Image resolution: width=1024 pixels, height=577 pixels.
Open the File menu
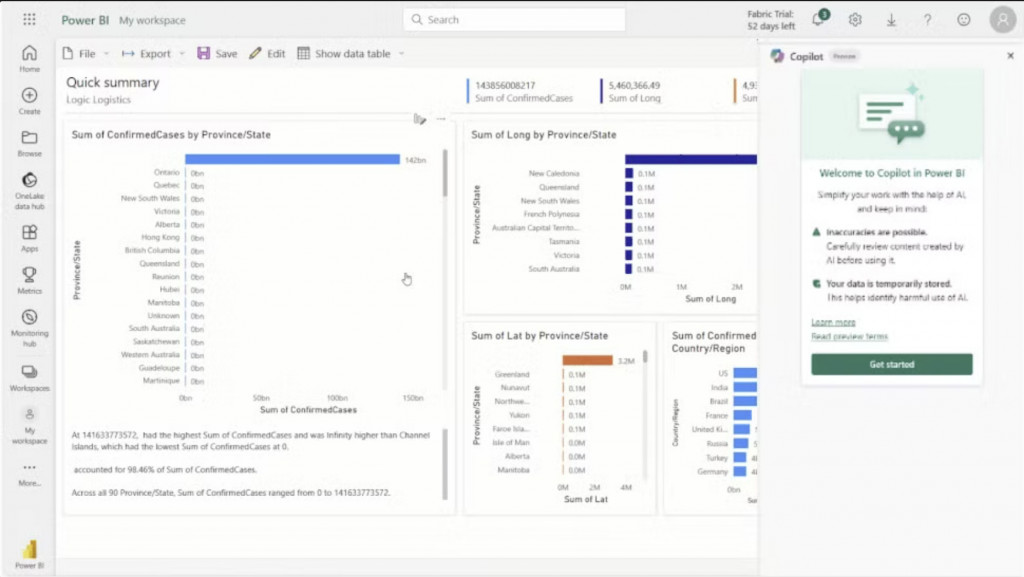tap(80, 54)
